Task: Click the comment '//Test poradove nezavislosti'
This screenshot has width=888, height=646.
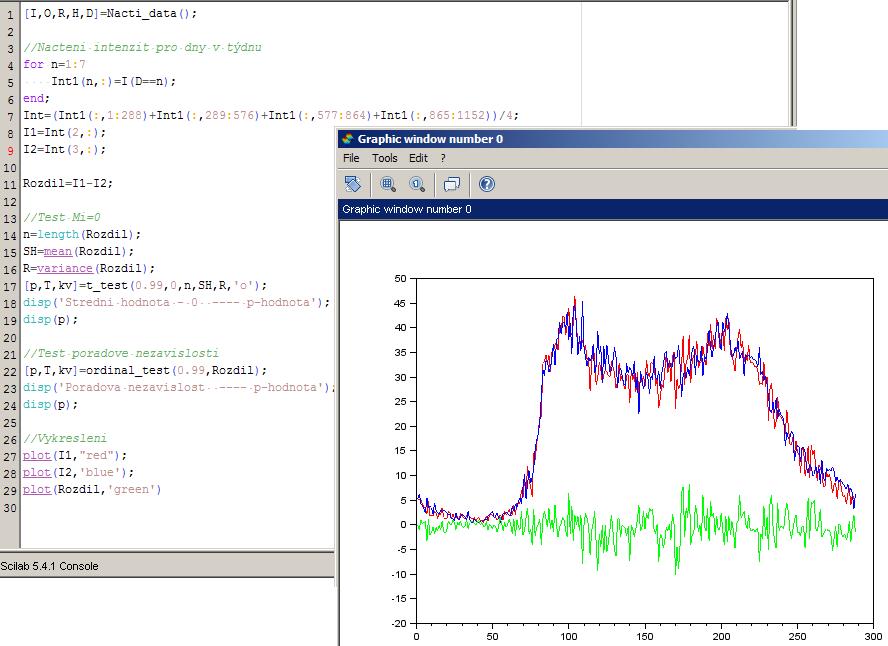Action: tap(121, 353)
